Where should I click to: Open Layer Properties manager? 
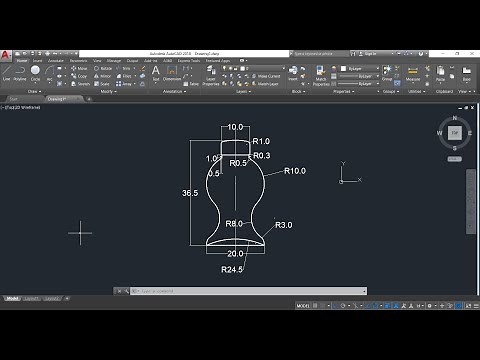point(211,76)
